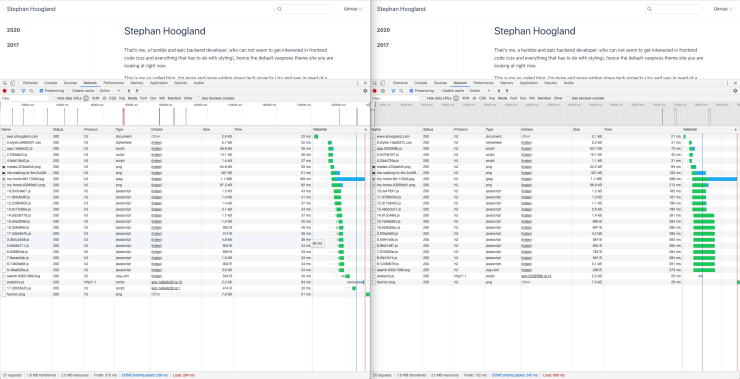The image size is (740, 379).
Task: Filter by Img in right DevTools
Action: point(492,98)
